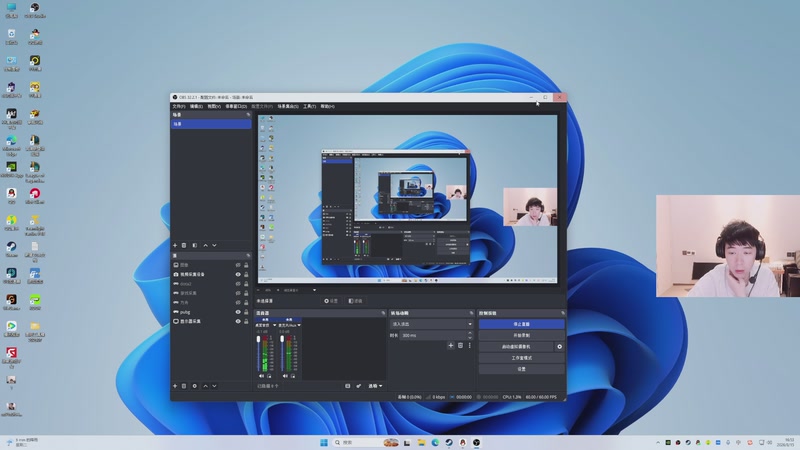The width and height of the screenshot is (800, 450).
Task: Open the 视图(V) menu
Action: (214, 107)
